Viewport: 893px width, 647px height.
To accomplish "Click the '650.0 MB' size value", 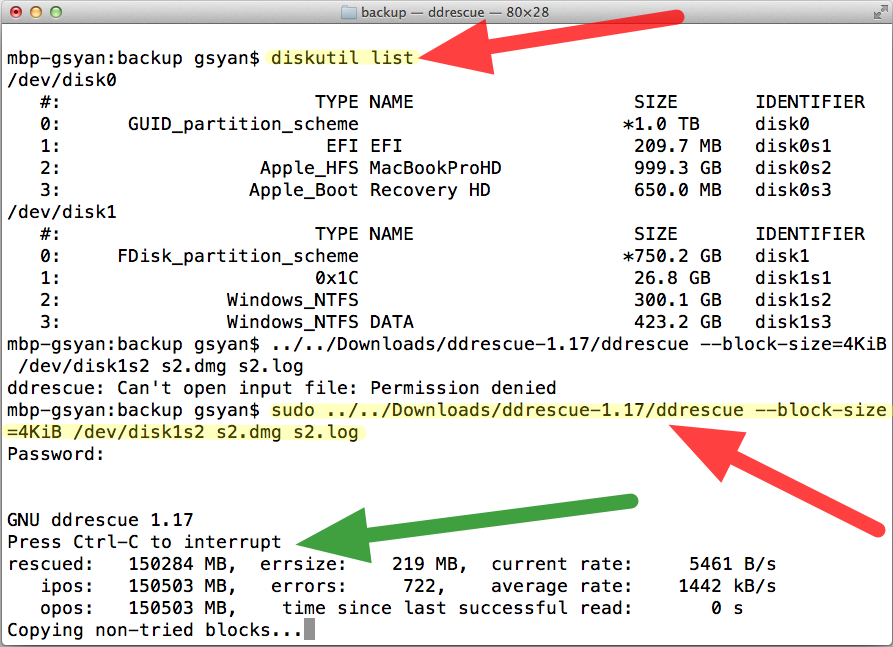I will 678,190.
